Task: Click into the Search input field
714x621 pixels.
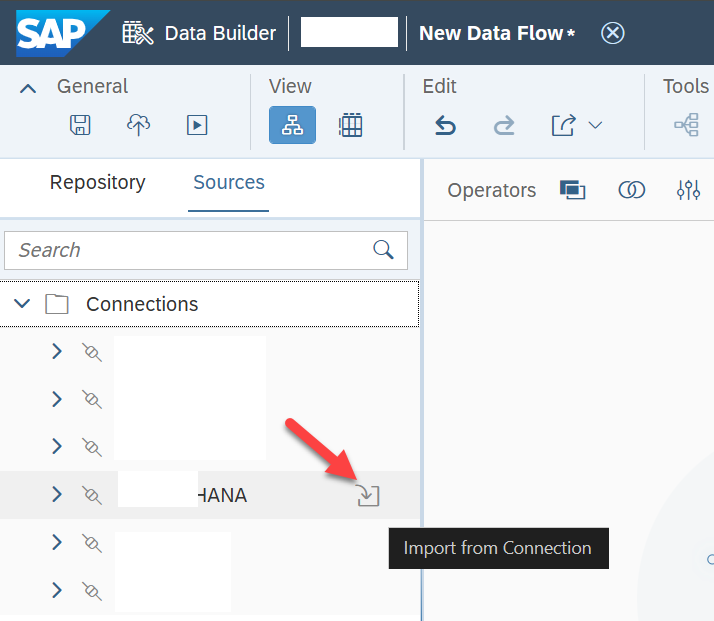Action: pyautogui.click(x=206, y=250)
